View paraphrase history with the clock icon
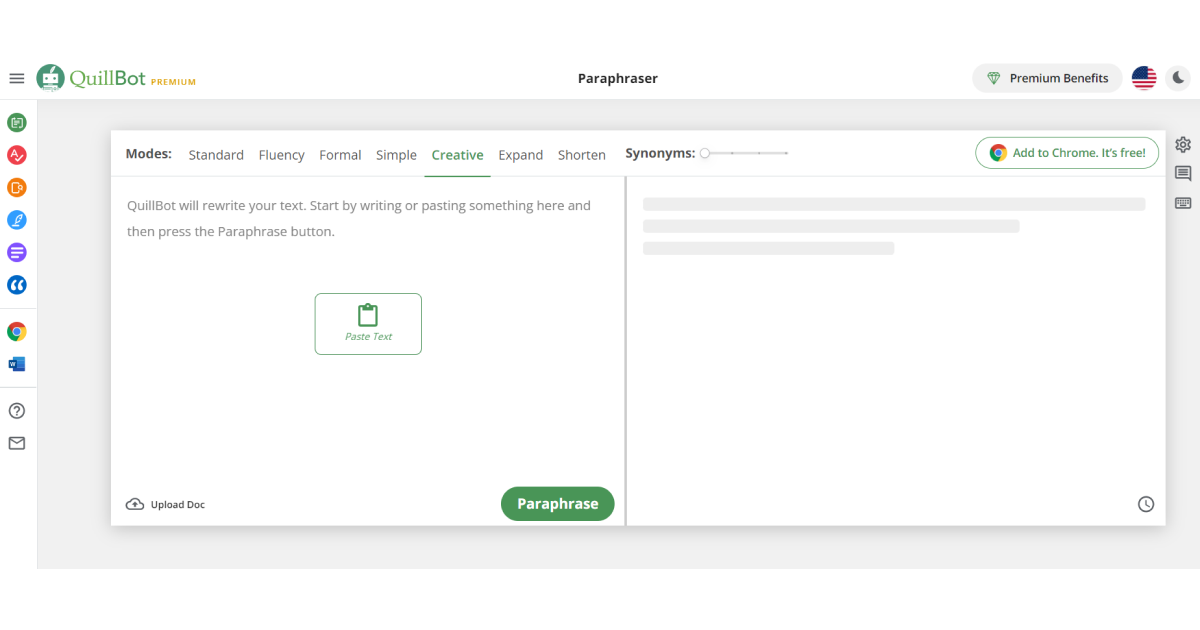The height and width of the screenshot is (630, 1200). [1146, 503]
